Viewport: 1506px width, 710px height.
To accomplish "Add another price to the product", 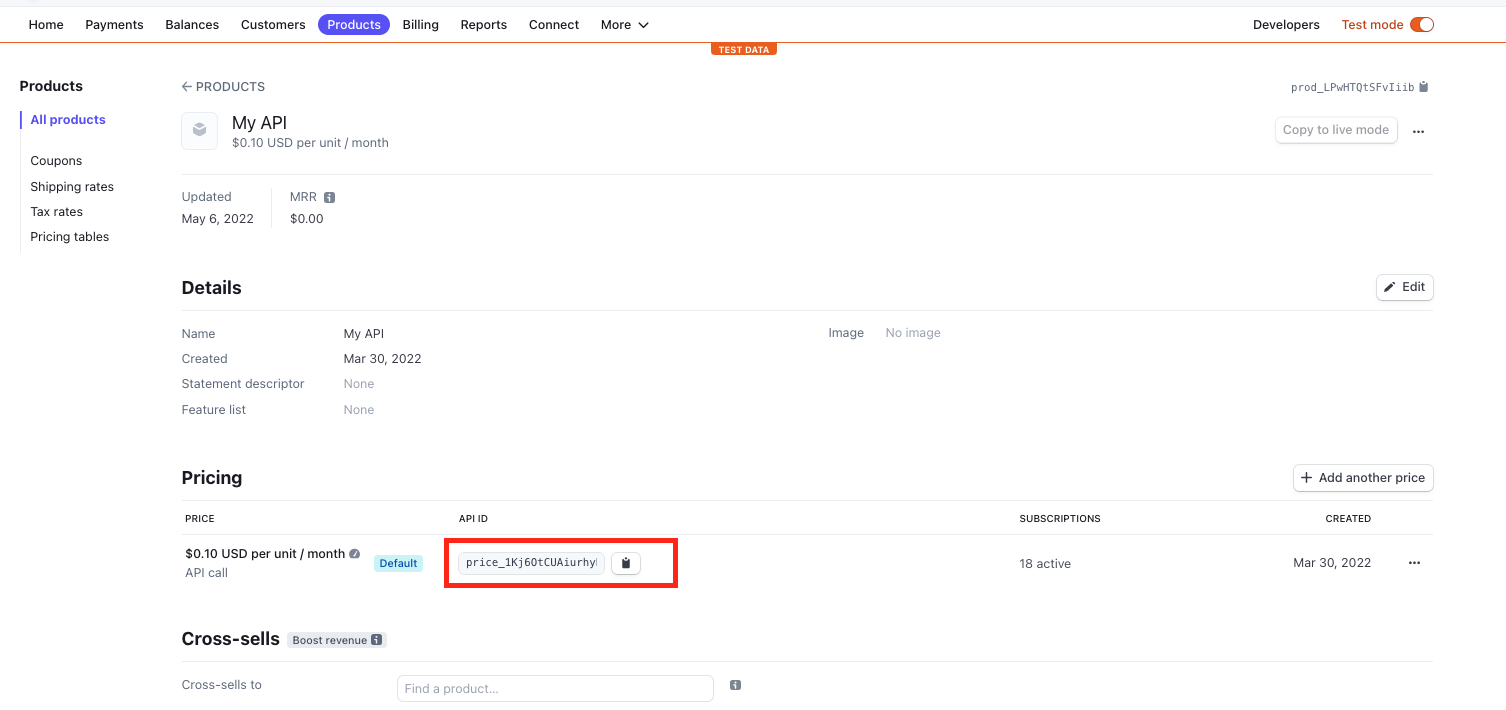I will coord(1363,478).
